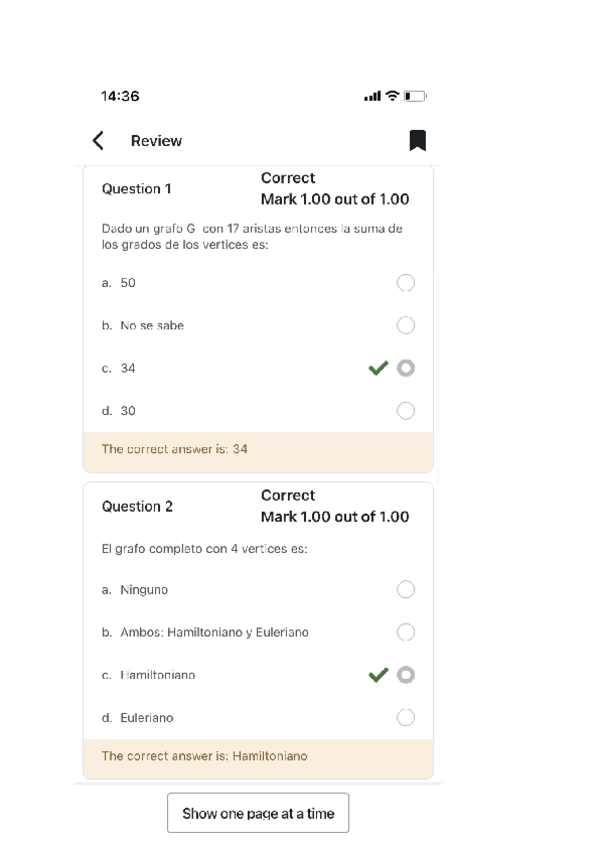Tap the bookmark icon
600x848 pixels.
point(418,141)
